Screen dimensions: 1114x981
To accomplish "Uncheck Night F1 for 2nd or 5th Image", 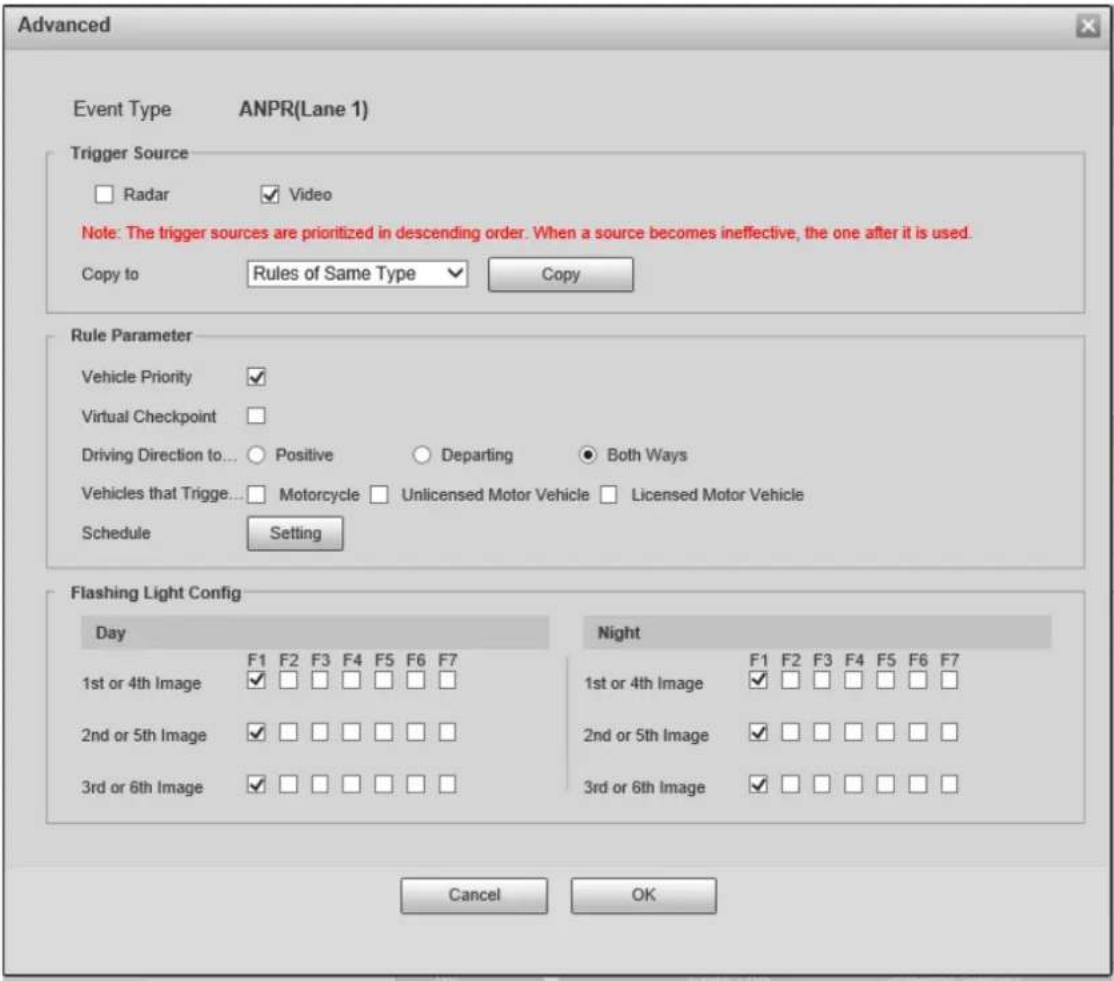I will [x=759, y=732].
